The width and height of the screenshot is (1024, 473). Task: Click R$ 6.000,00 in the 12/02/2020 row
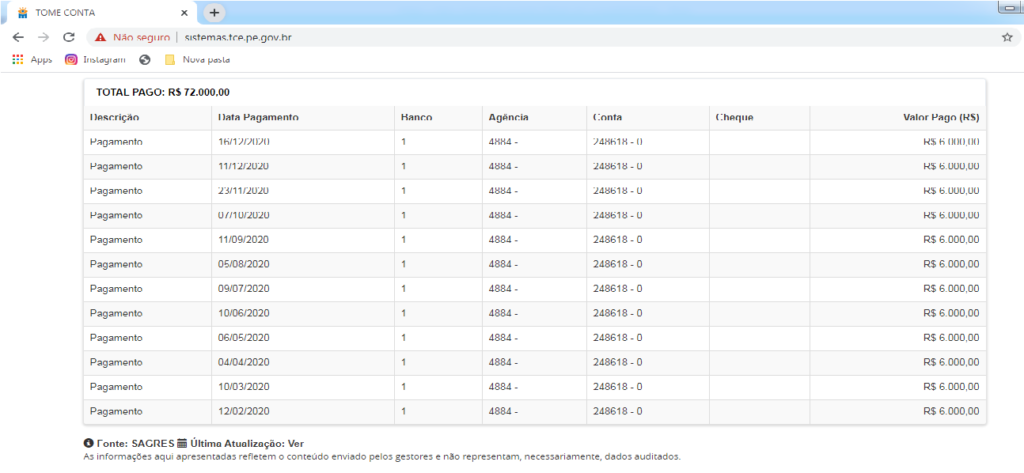click(952, 411)
